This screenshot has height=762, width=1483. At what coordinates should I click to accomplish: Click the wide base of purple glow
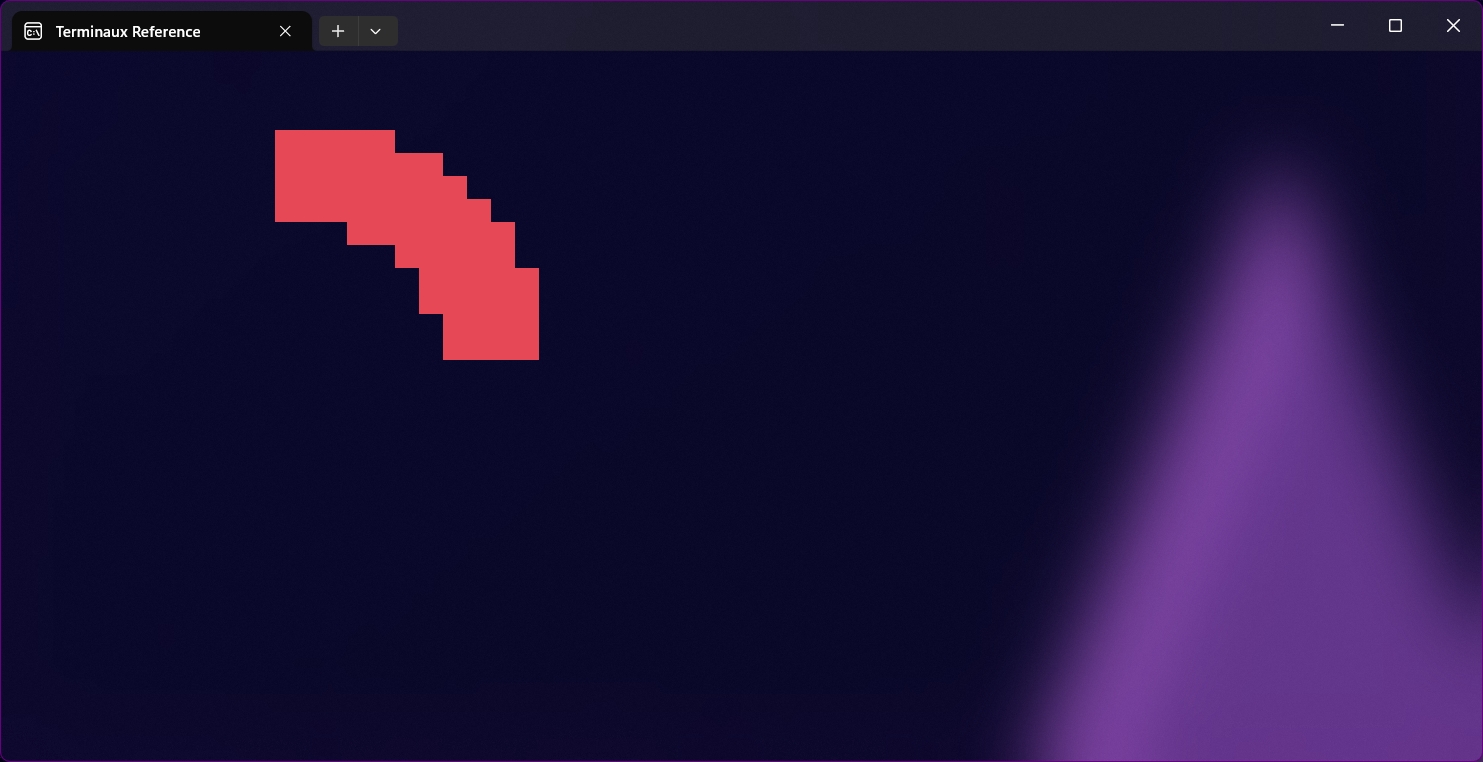1250,700
